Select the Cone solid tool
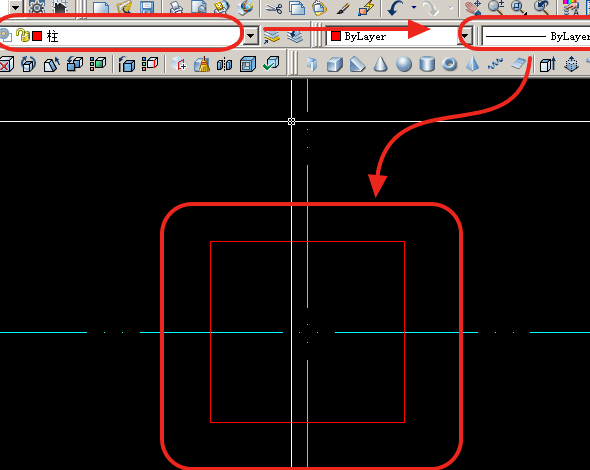590x470 pixels. (x=381, y=64)
